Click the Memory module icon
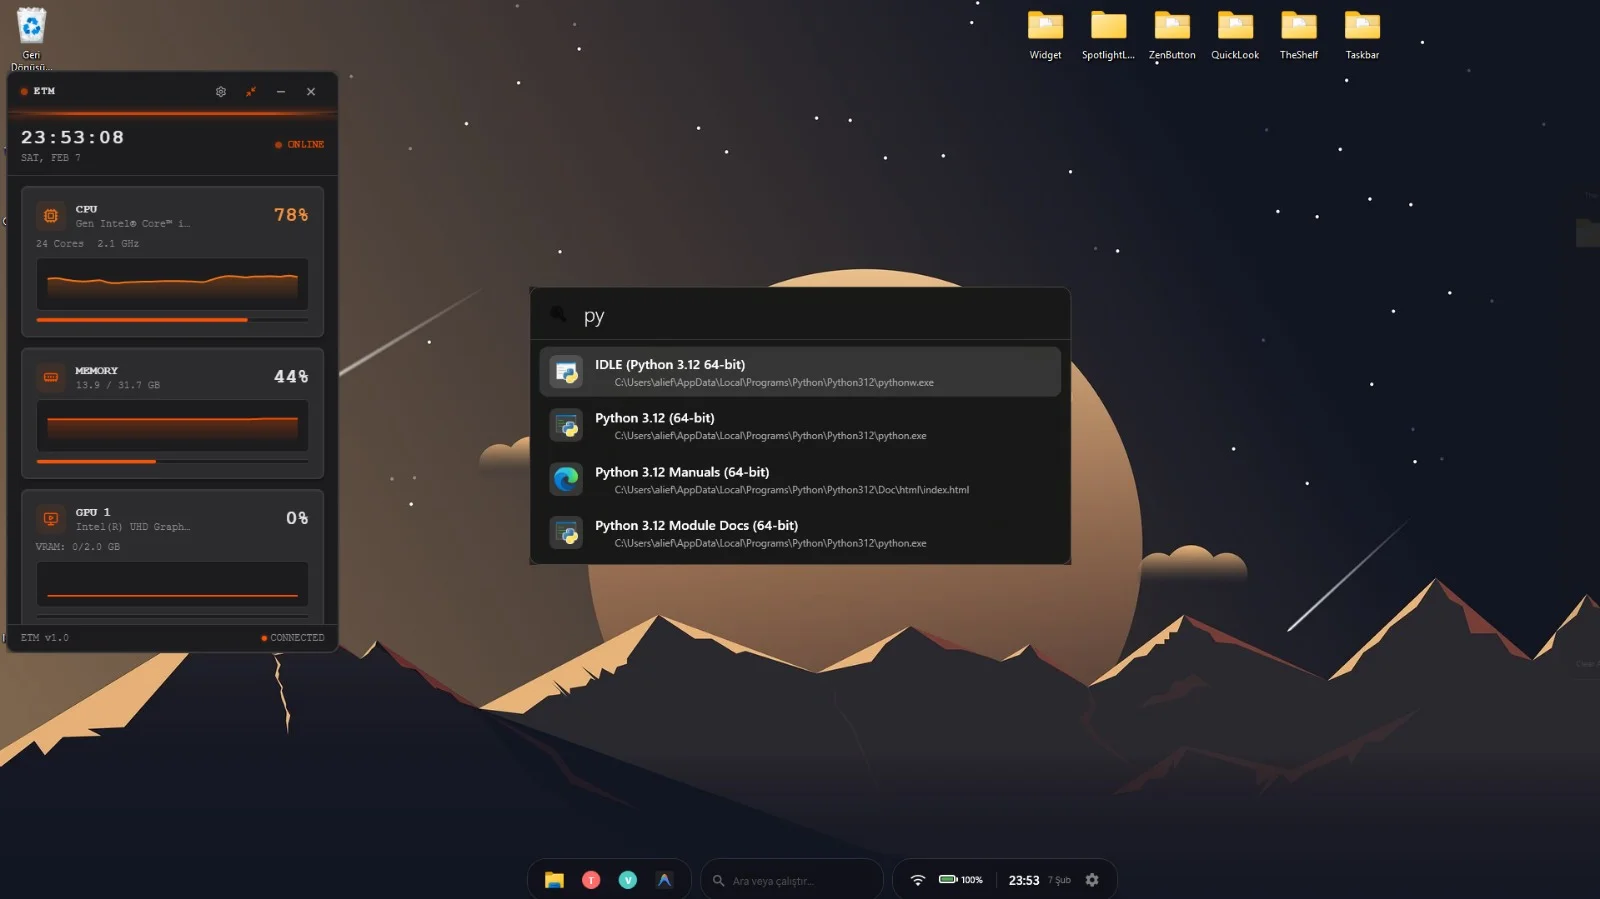This screenshot has height=899, width=1600. [x=51, y=377]
